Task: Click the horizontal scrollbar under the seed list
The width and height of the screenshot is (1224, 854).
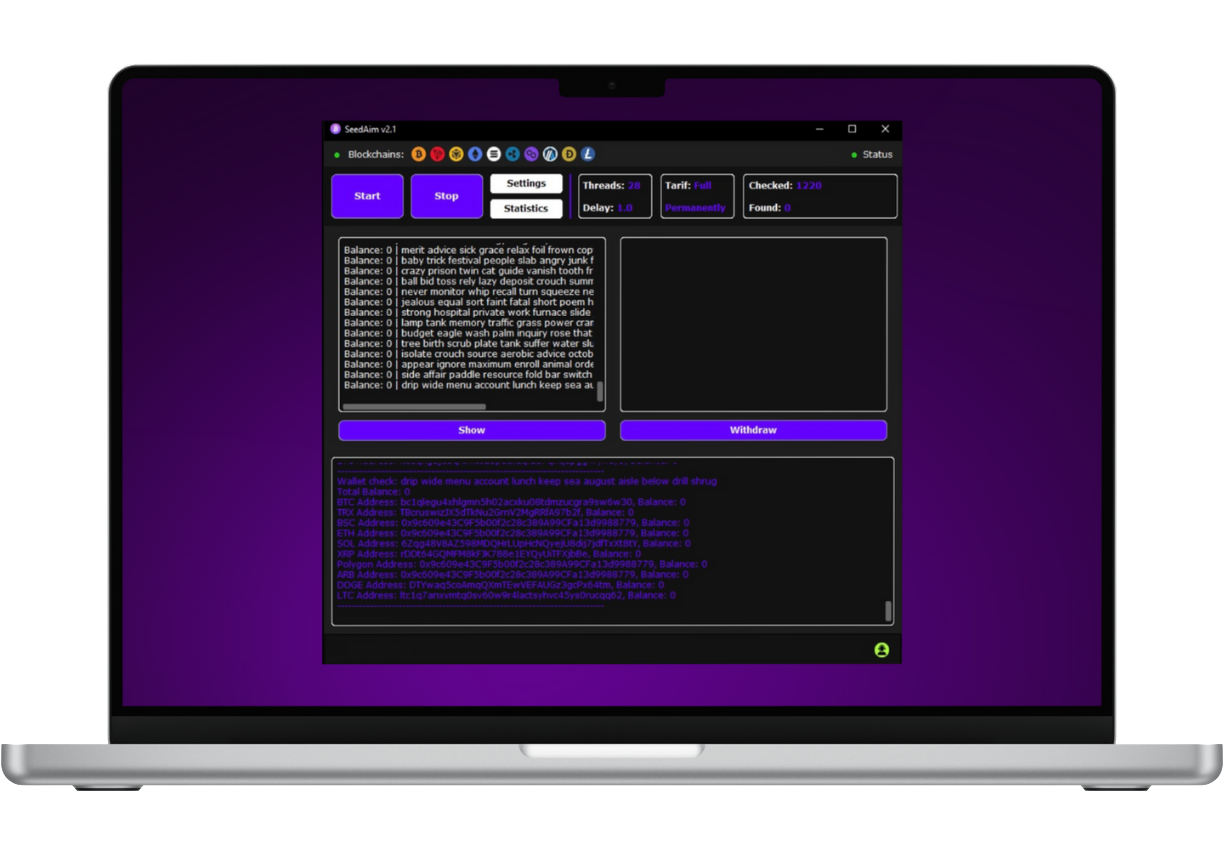Action: coord(414,407)
